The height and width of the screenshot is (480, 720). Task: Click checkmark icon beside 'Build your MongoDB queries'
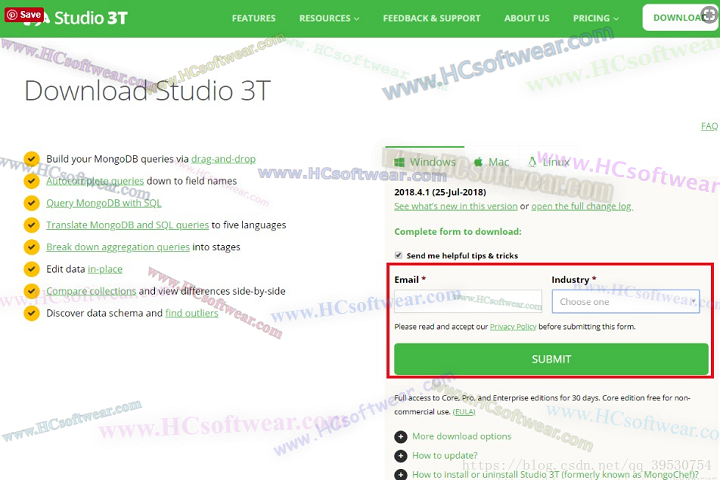(32, 159)
